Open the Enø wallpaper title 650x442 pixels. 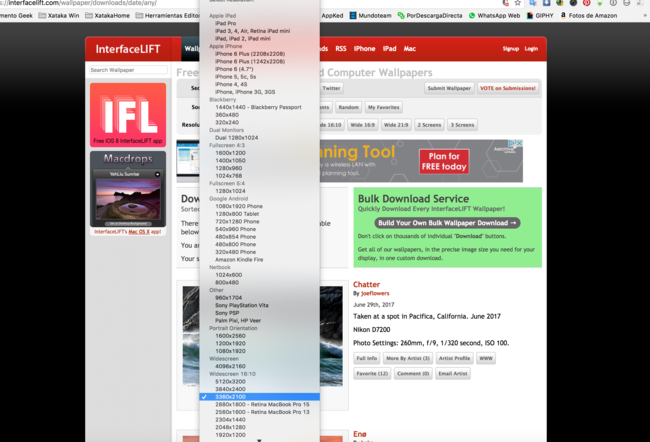(x=360, y=434)
